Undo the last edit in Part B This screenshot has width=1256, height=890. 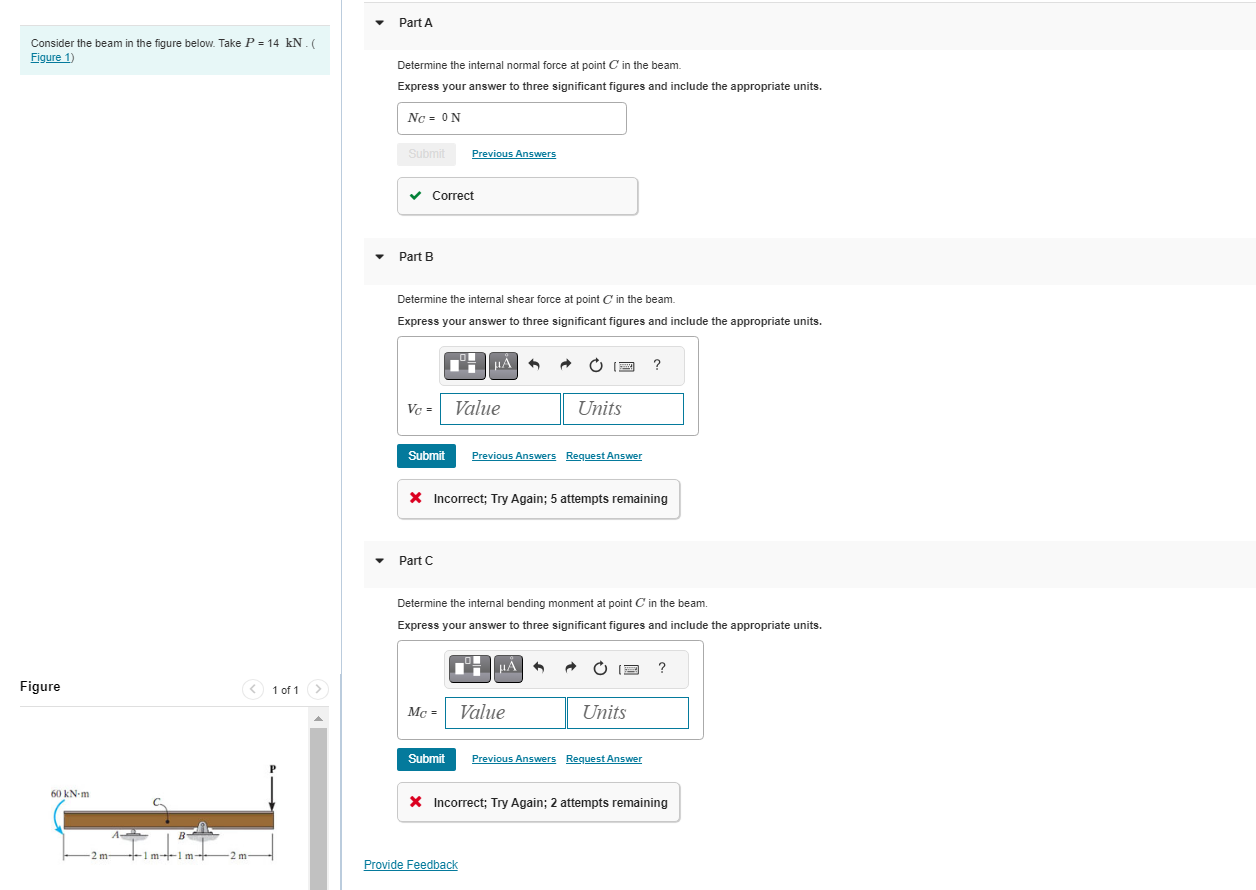pyautogui.click(x=535, y=365)
